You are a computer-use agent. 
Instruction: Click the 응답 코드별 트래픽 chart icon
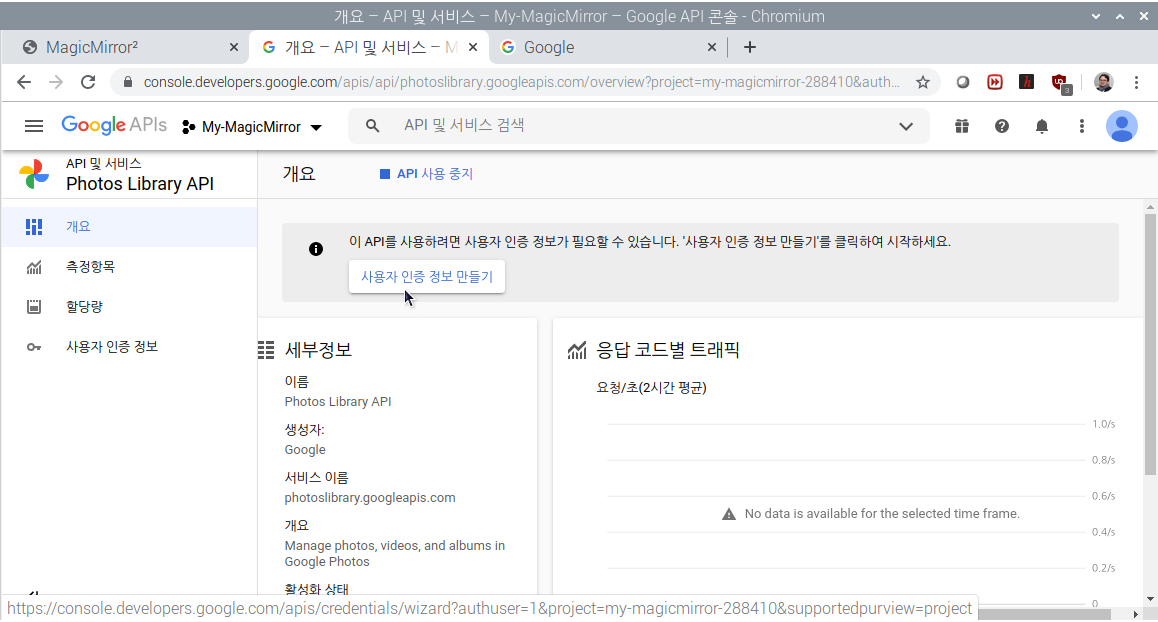click(x=577, y=350)
